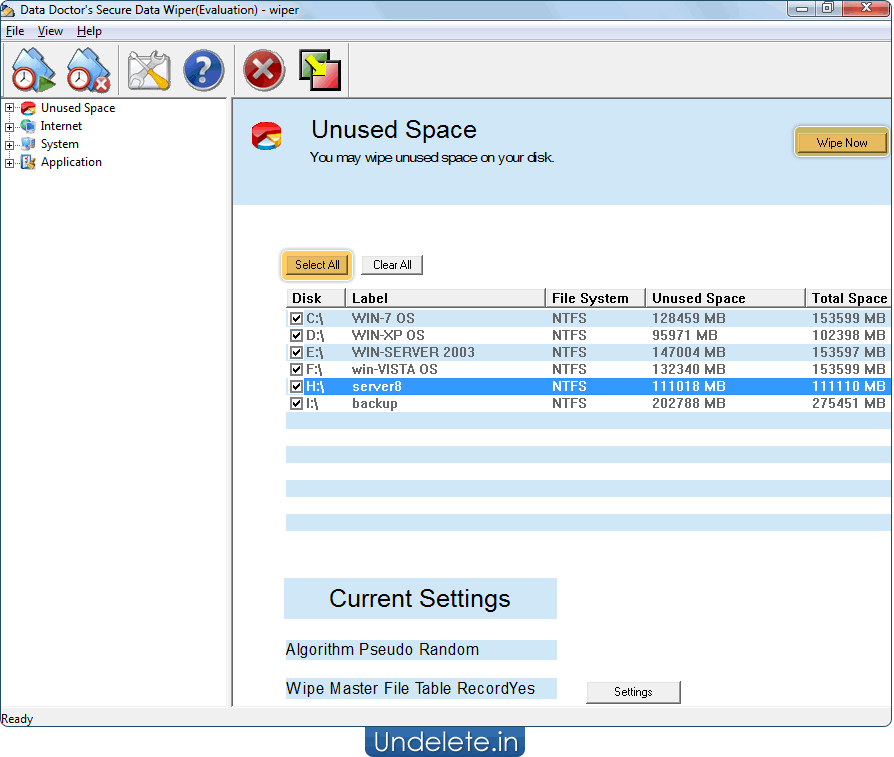Click the 202788 MB unused space cell
894x757 pixels.
tap(689, 404)
